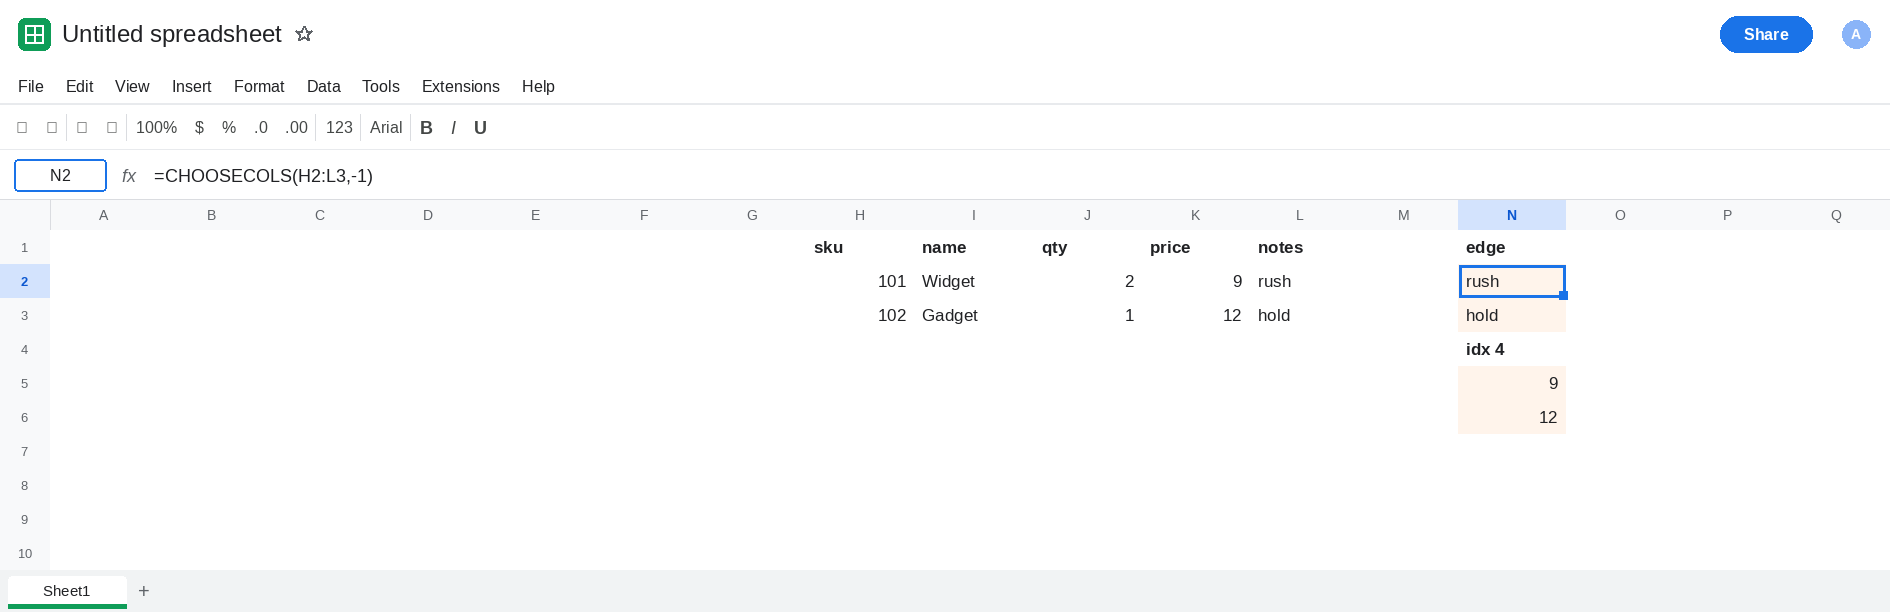Screen dimensions: 1890x612
Task: Open the 123 number format dropdown
Action: click(x=339, y=128)
